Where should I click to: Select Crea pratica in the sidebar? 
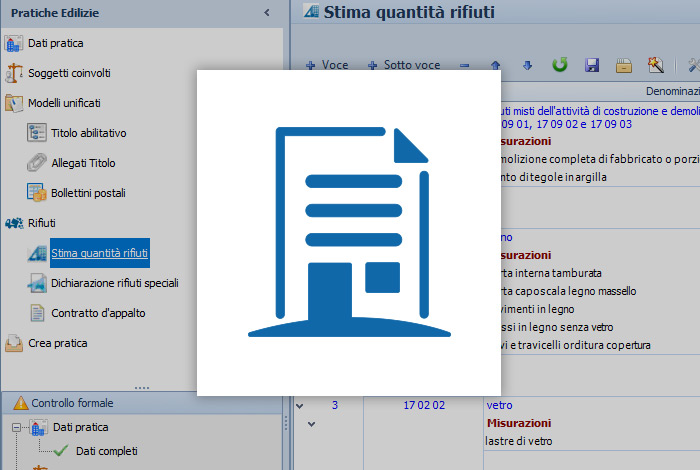(x=57, y=343)
